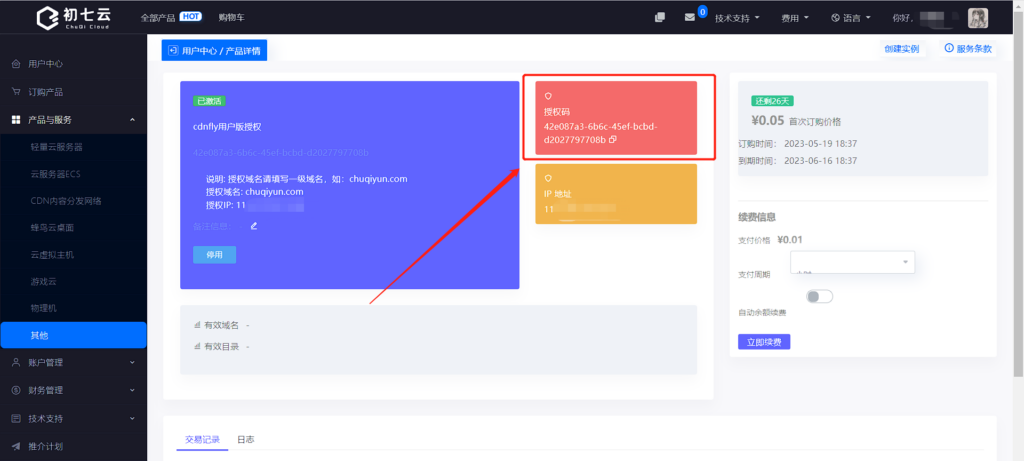Image resolution: width=1024 pixels, height=461 pixels.
Task: Click the breadcrumb back icon before 用户中心
Action: 173,50
